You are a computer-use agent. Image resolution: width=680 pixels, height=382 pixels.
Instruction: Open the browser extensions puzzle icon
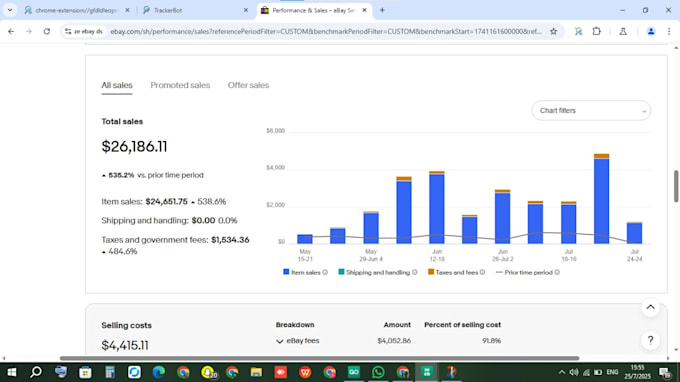click(x=597, y=31)
